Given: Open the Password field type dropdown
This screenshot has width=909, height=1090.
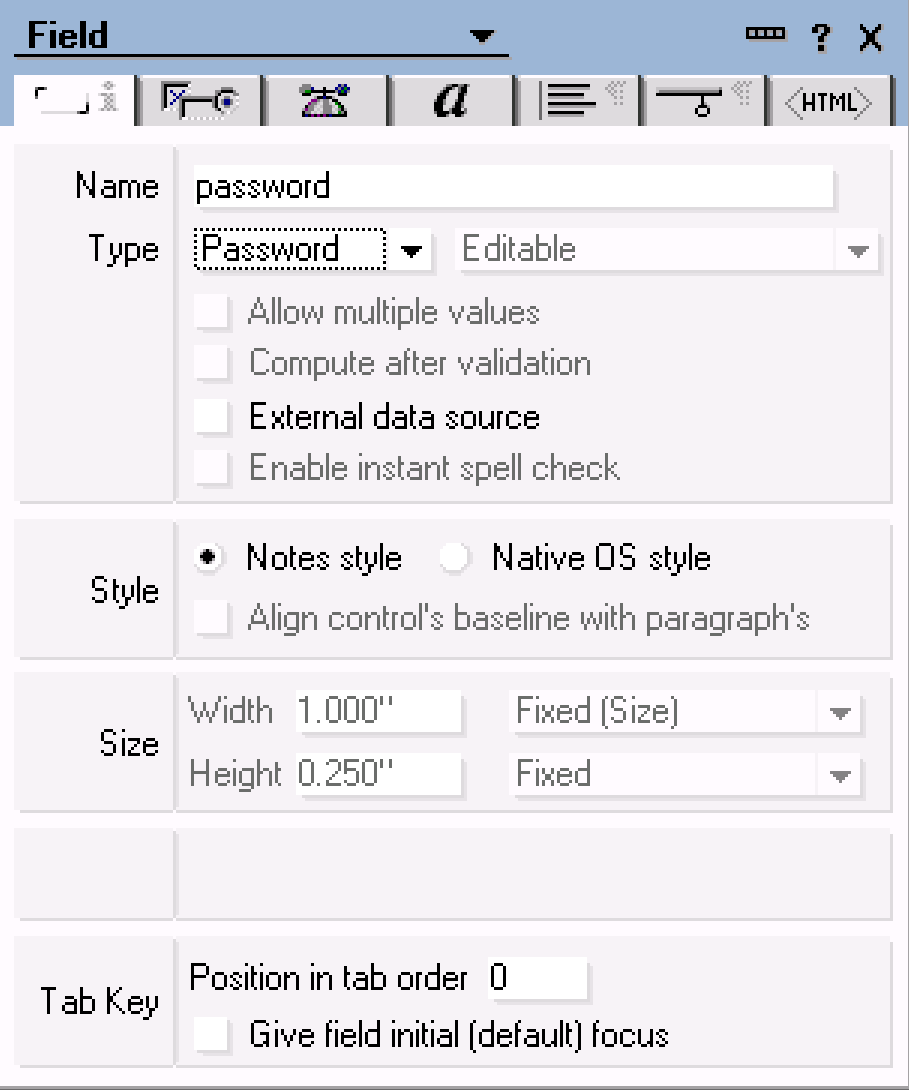Looking at the screenshot, I should click(411, 251).
